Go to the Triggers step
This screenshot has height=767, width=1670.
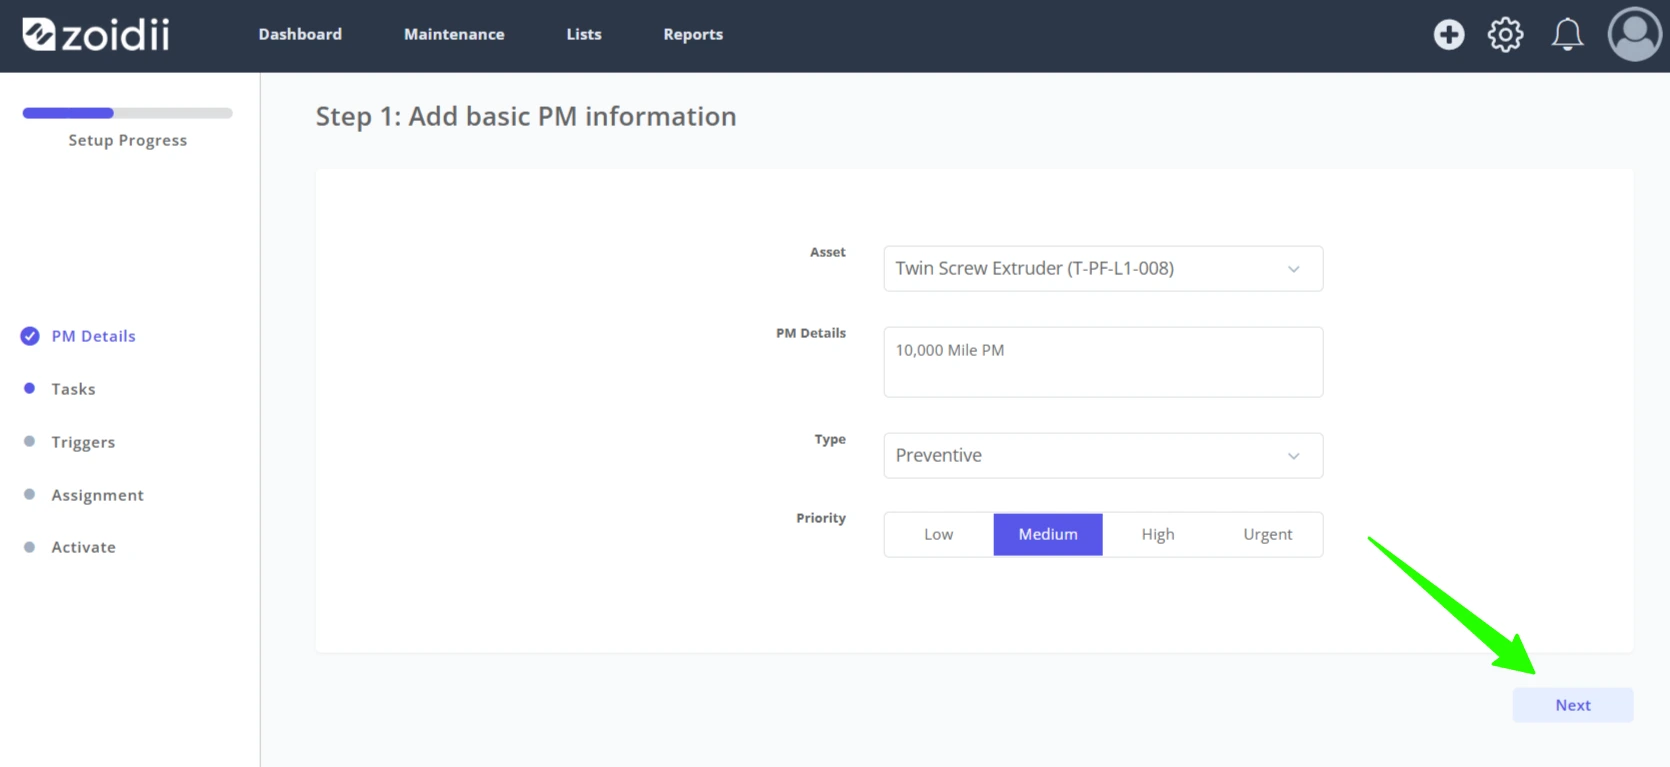tap(83, 442)
